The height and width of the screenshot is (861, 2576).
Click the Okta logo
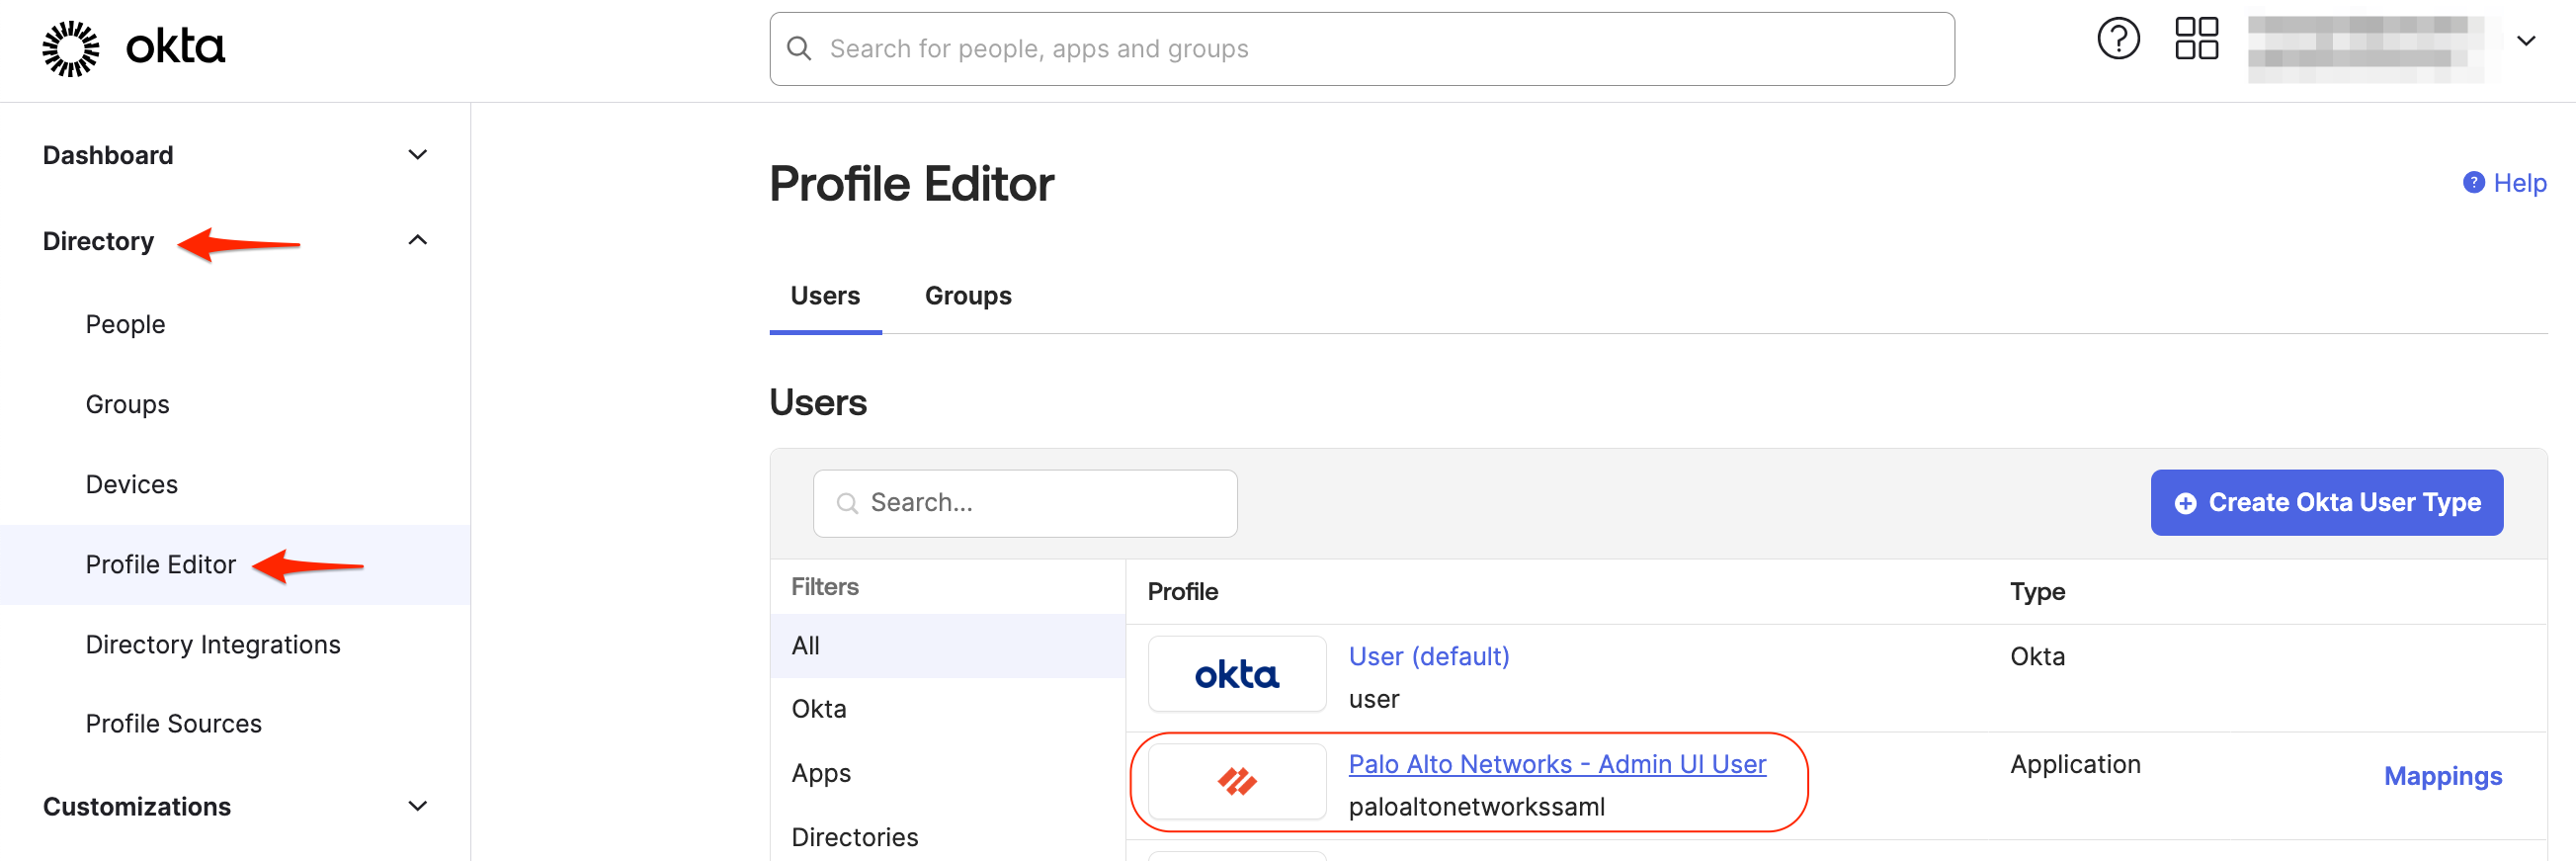tap(133, 48)
